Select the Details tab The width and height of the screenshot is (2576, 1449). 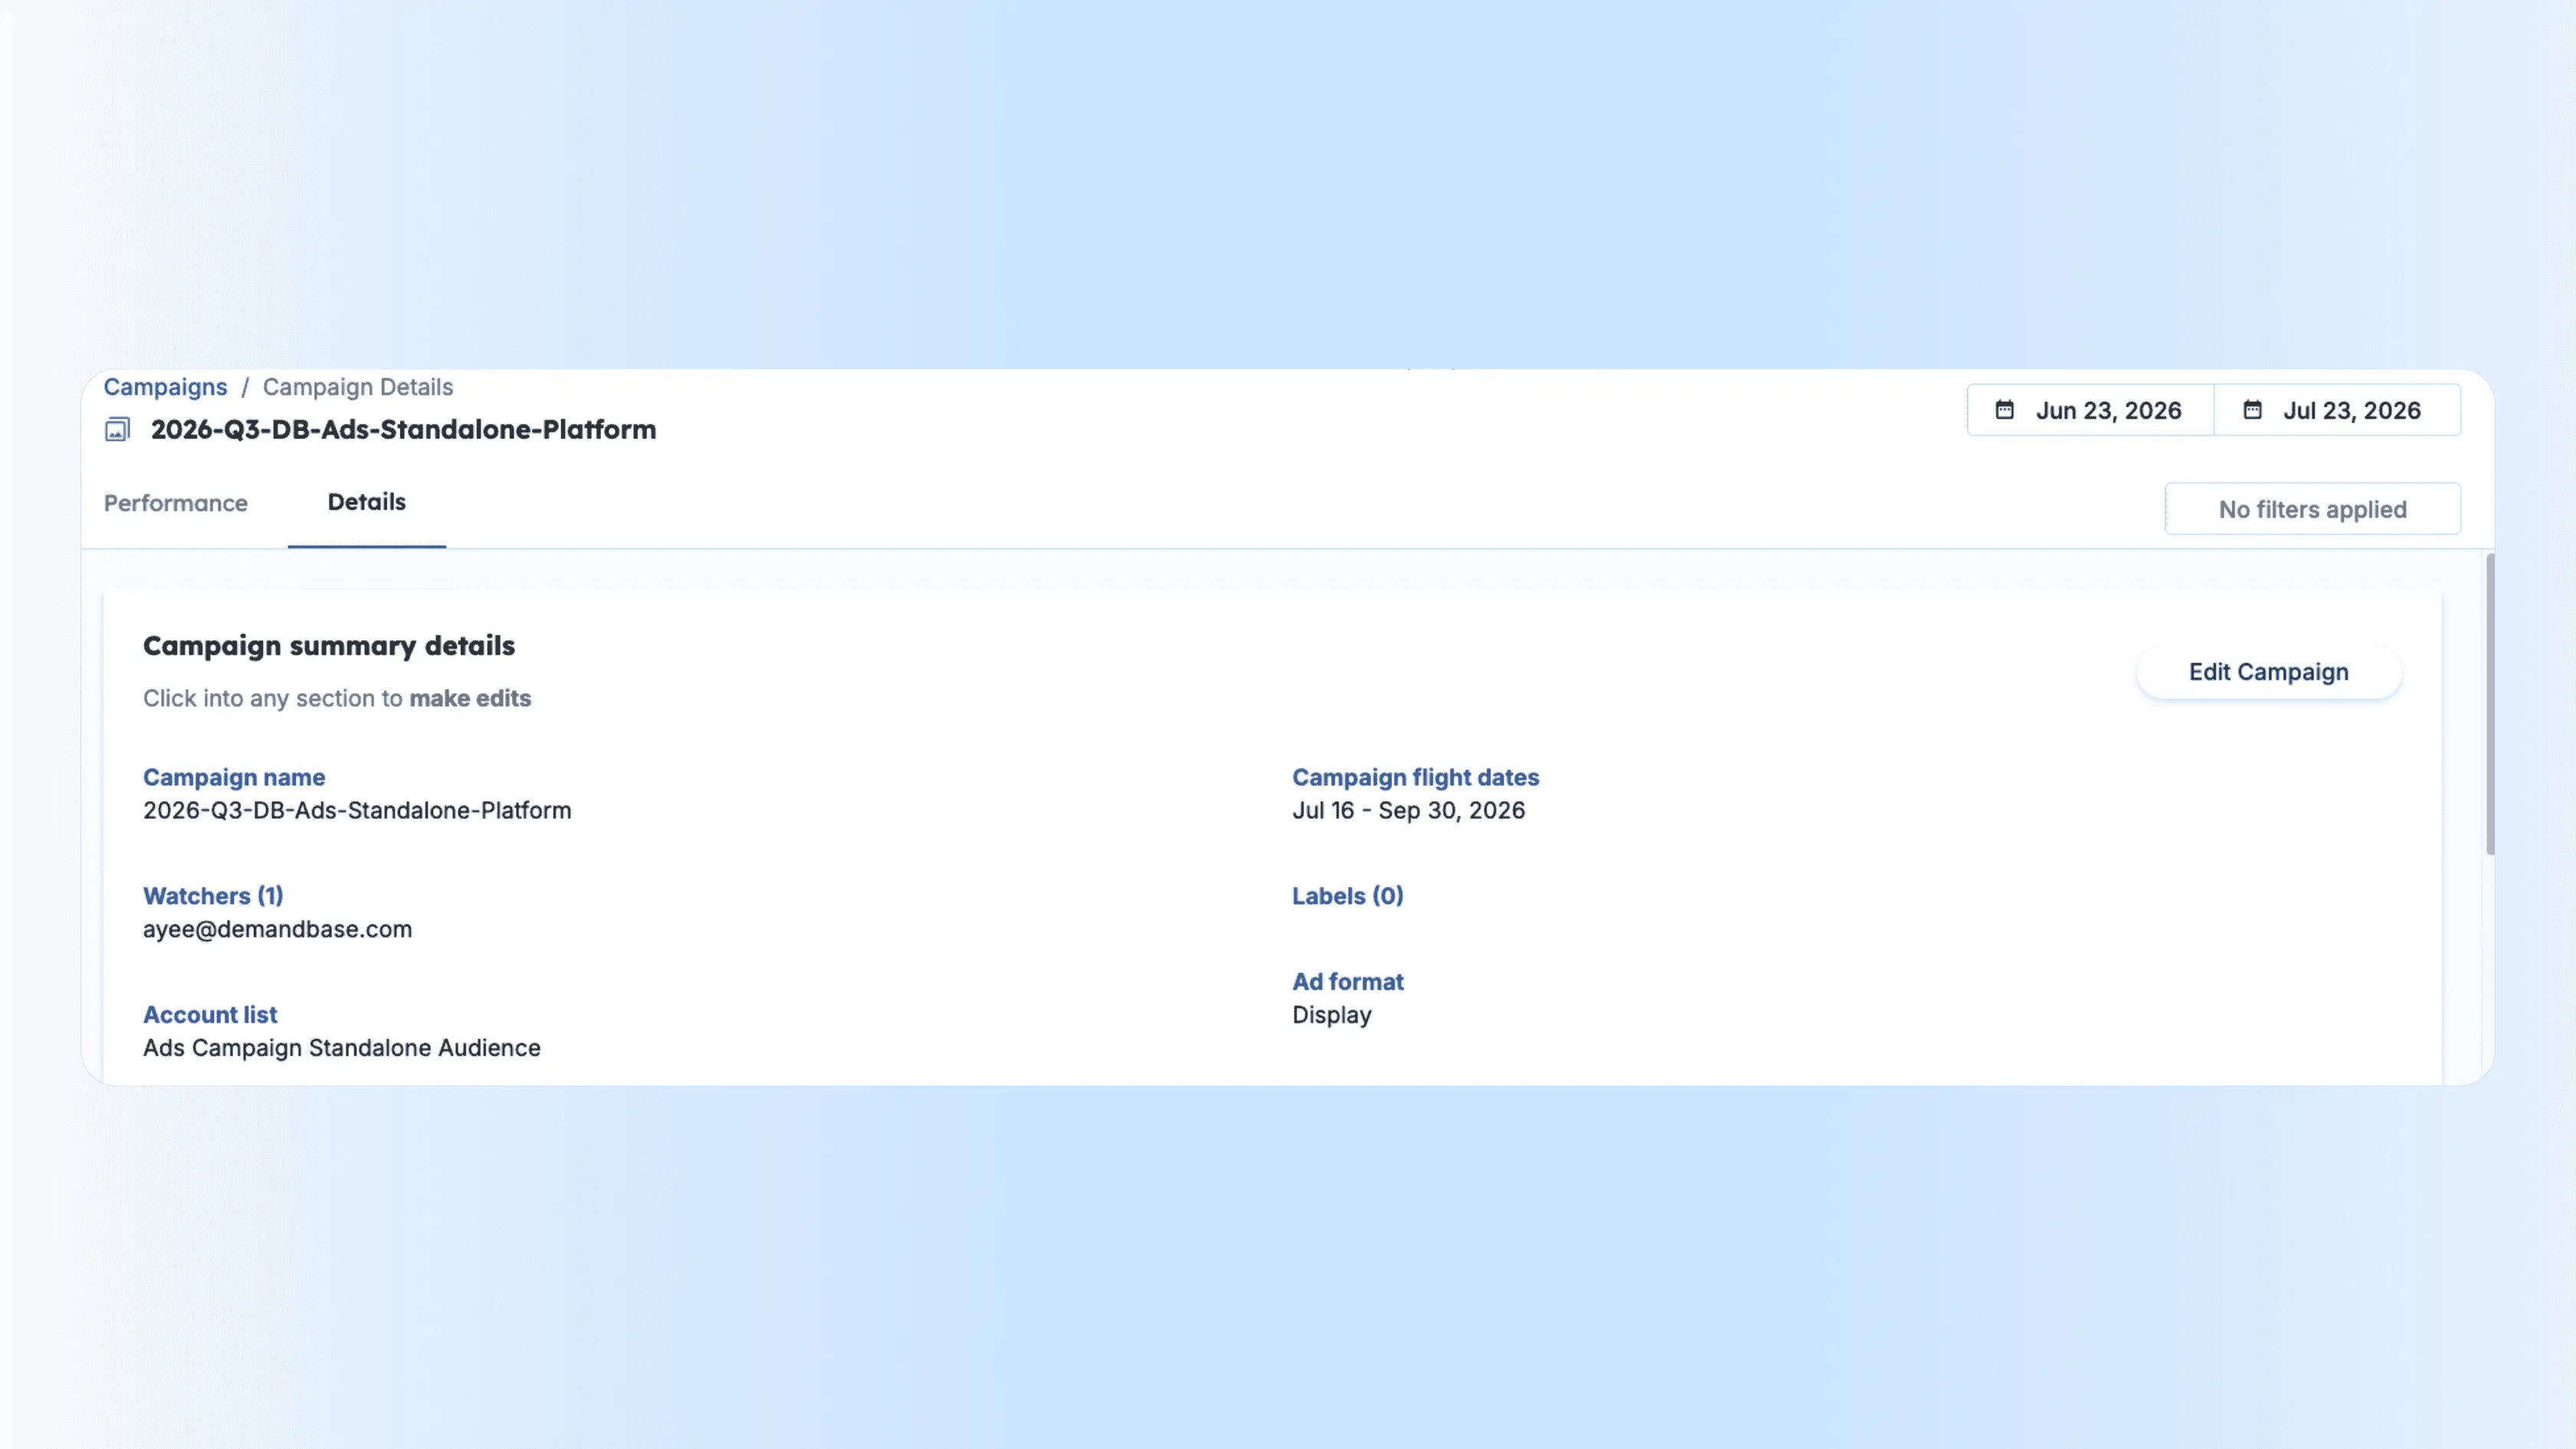(367, 502)
